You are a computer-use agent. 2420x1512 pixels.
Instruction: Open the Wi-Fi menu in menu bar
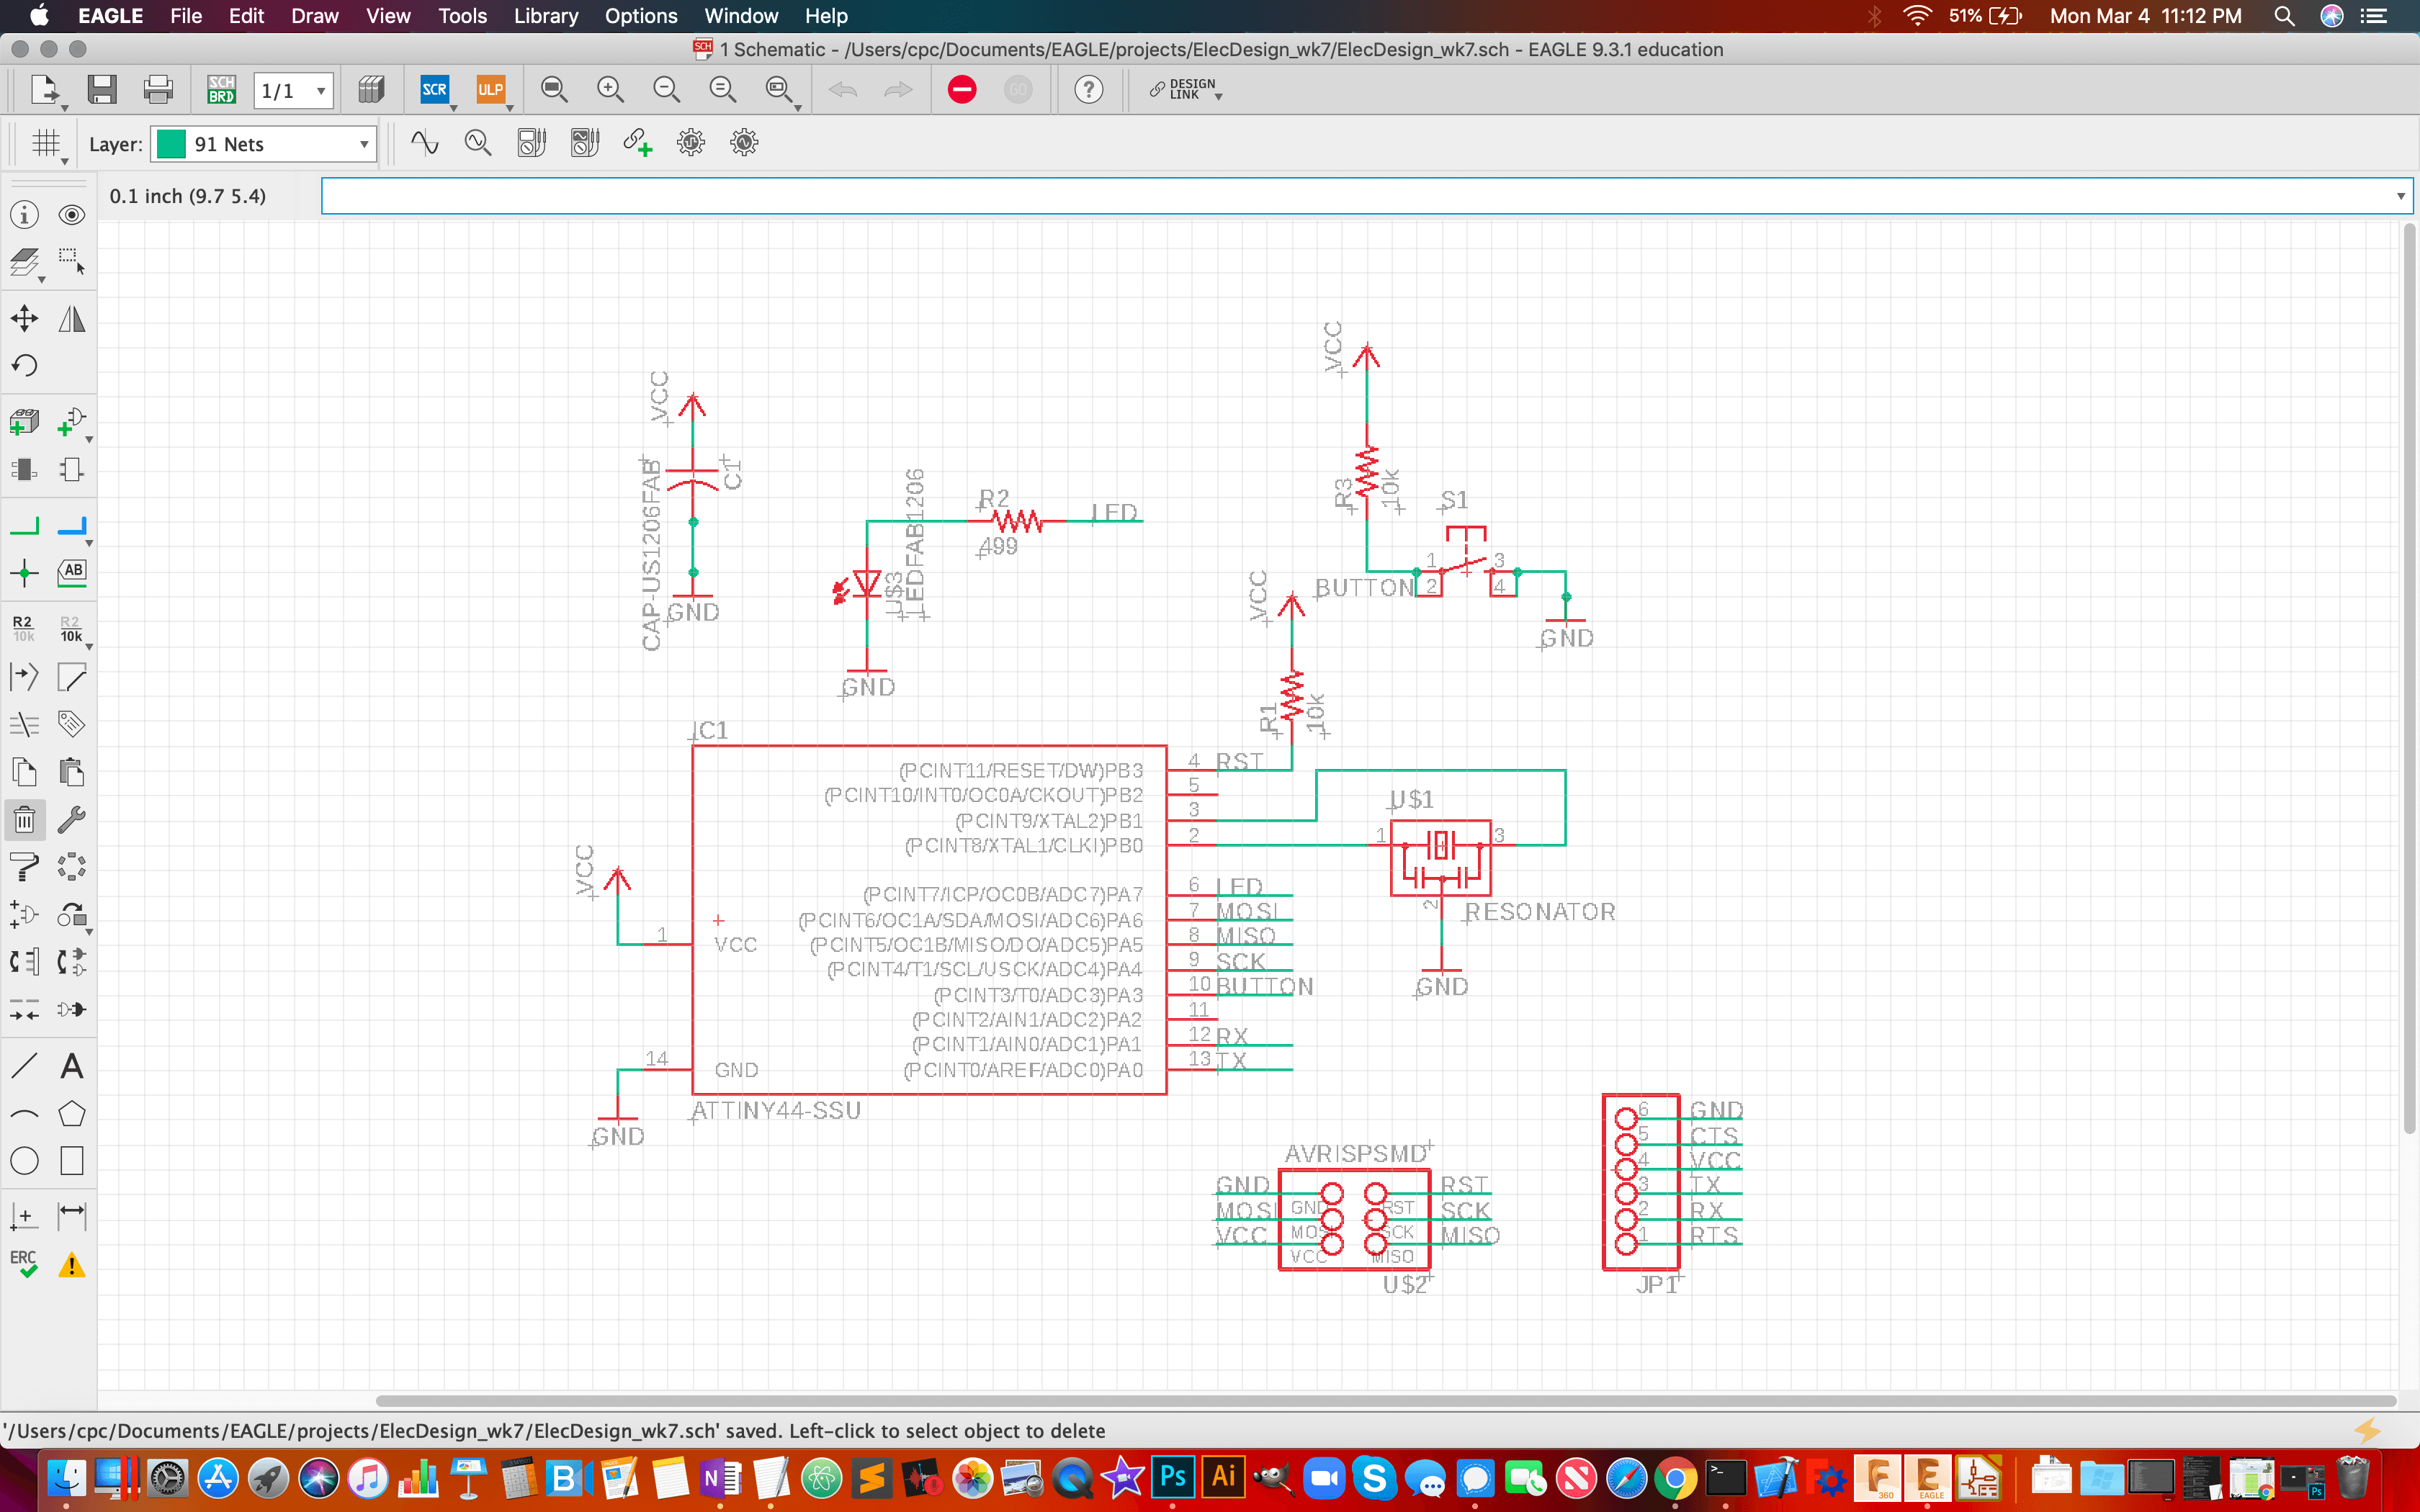(x=1917, y=16)
